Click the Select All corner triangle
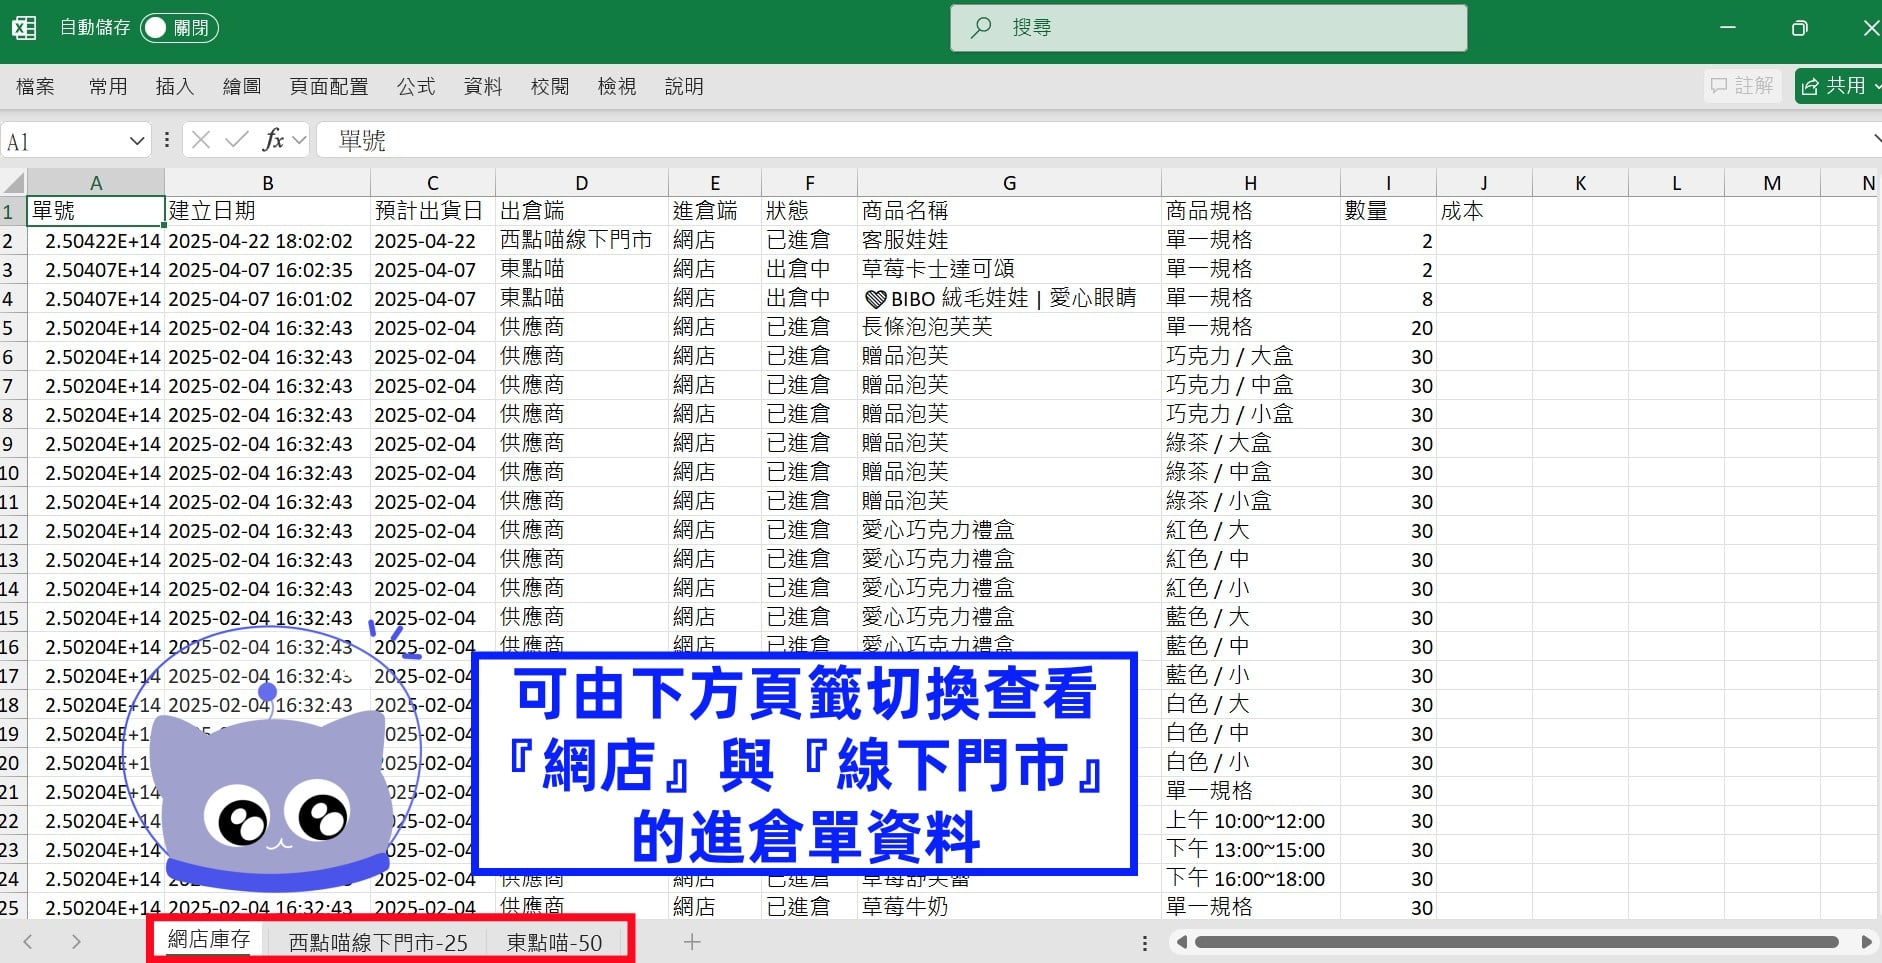1882x963 pixels. (13, 183)
